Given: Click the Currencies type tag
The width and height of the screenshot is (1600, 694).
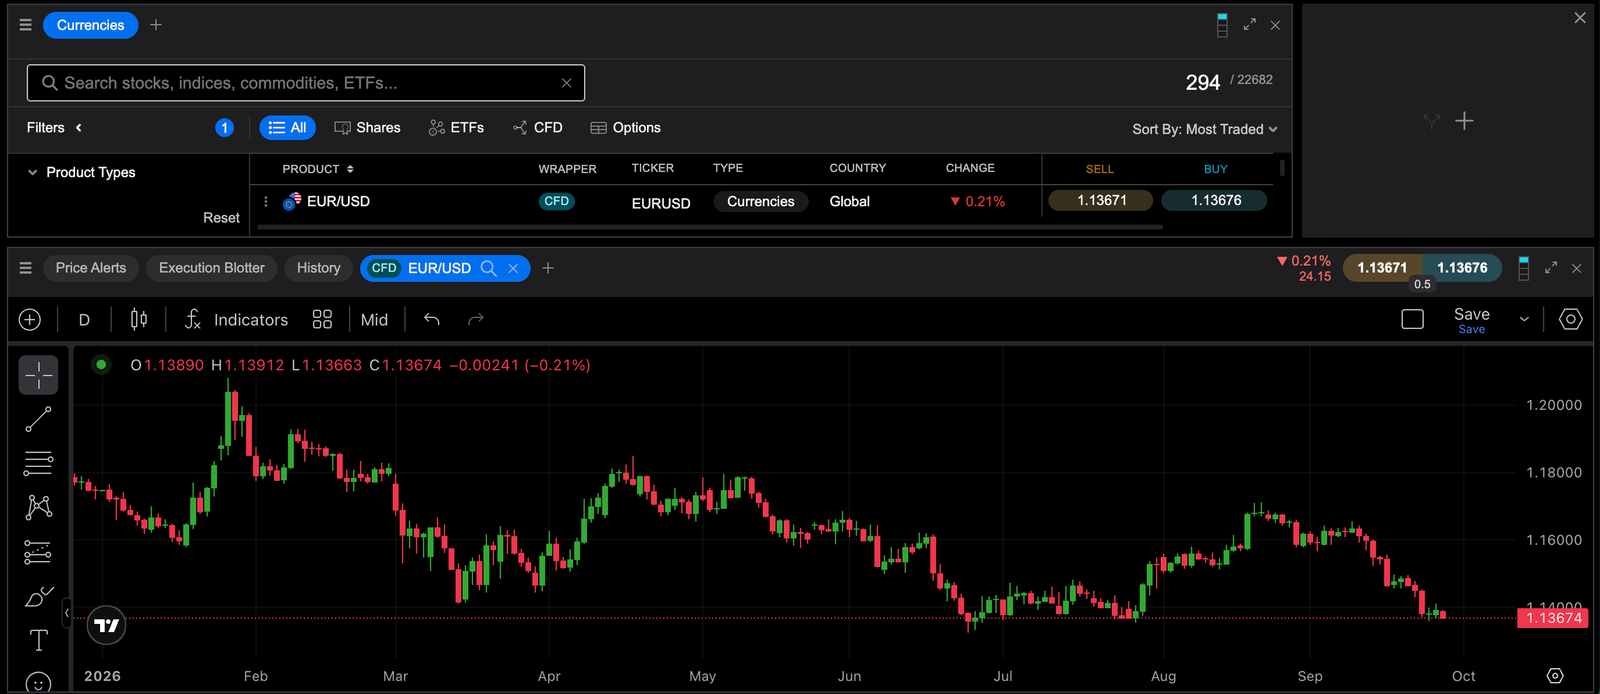Looking at the screenshot, I should [x=761, y=202].
